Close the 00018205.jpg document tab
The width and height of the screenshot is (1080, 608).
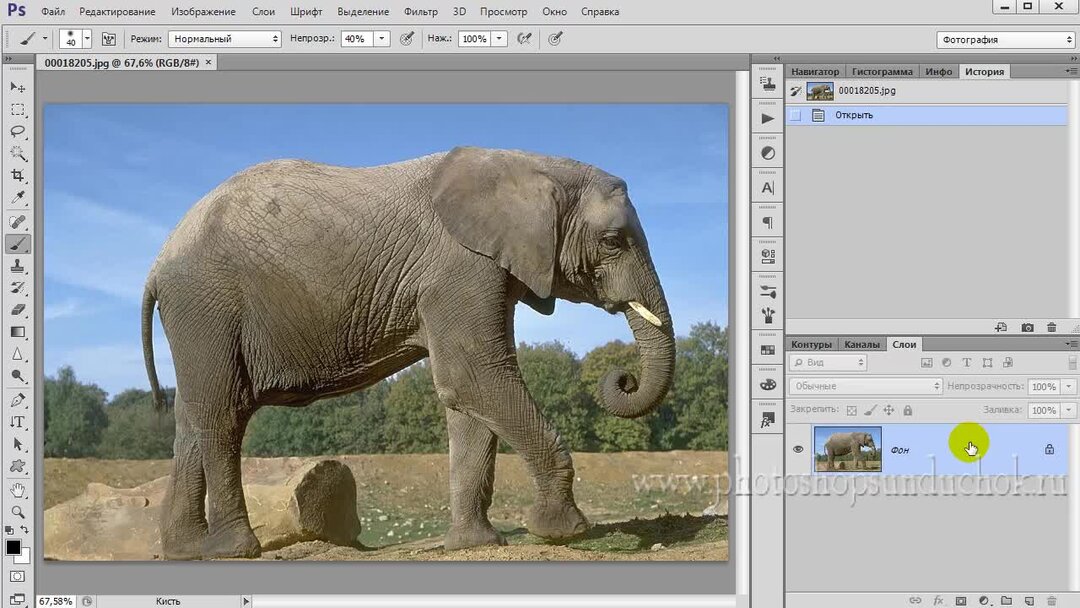pyautogui.click(x=208, y=62)
